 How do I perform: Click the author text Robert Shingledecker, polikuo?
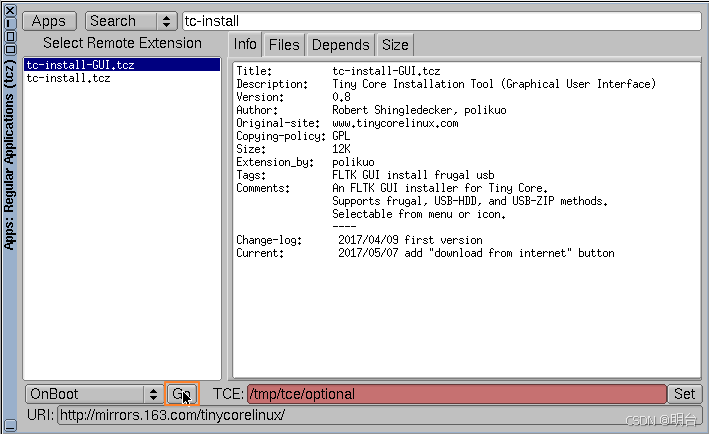tap(419, 110)
